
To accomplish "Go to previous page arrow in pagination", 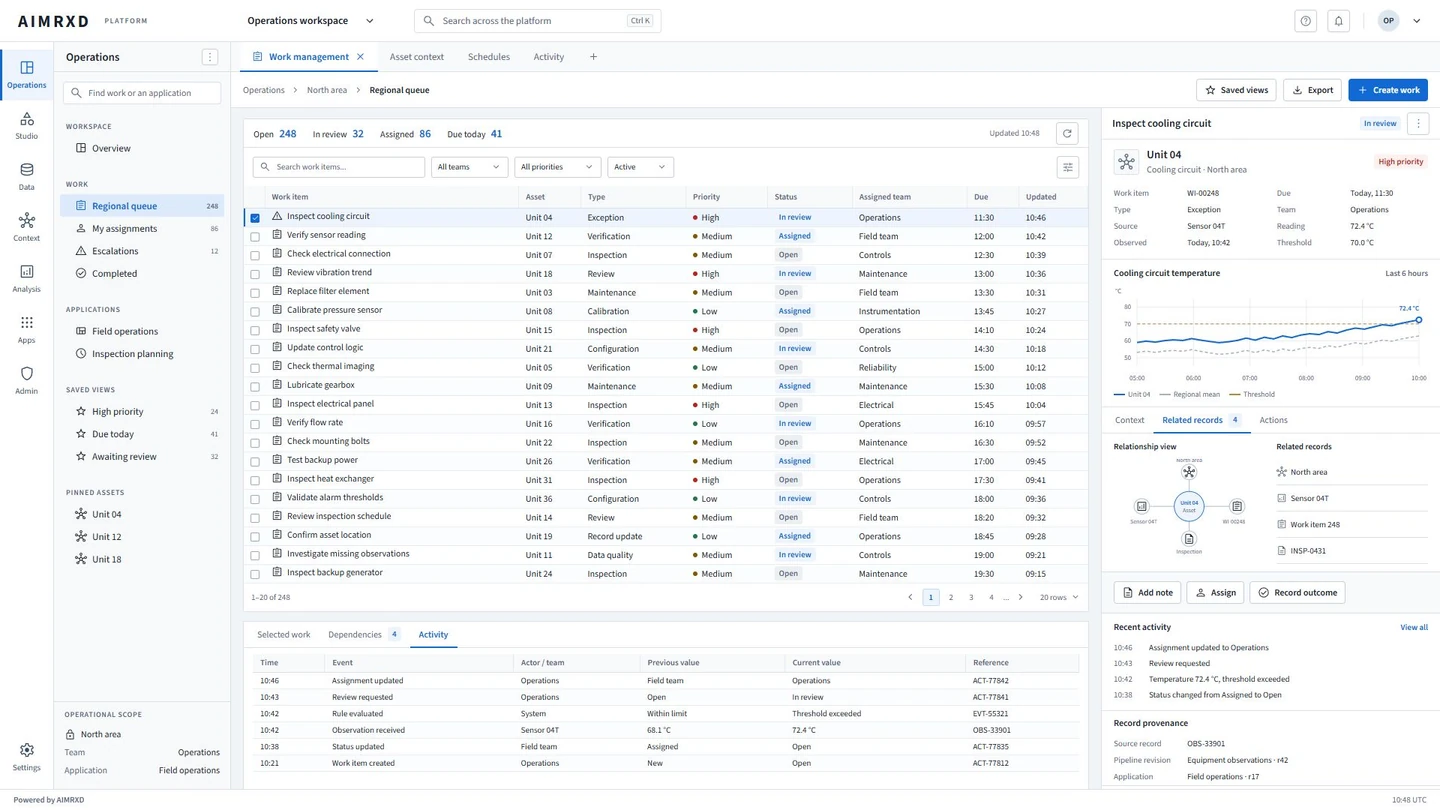I will coord(910,597).
